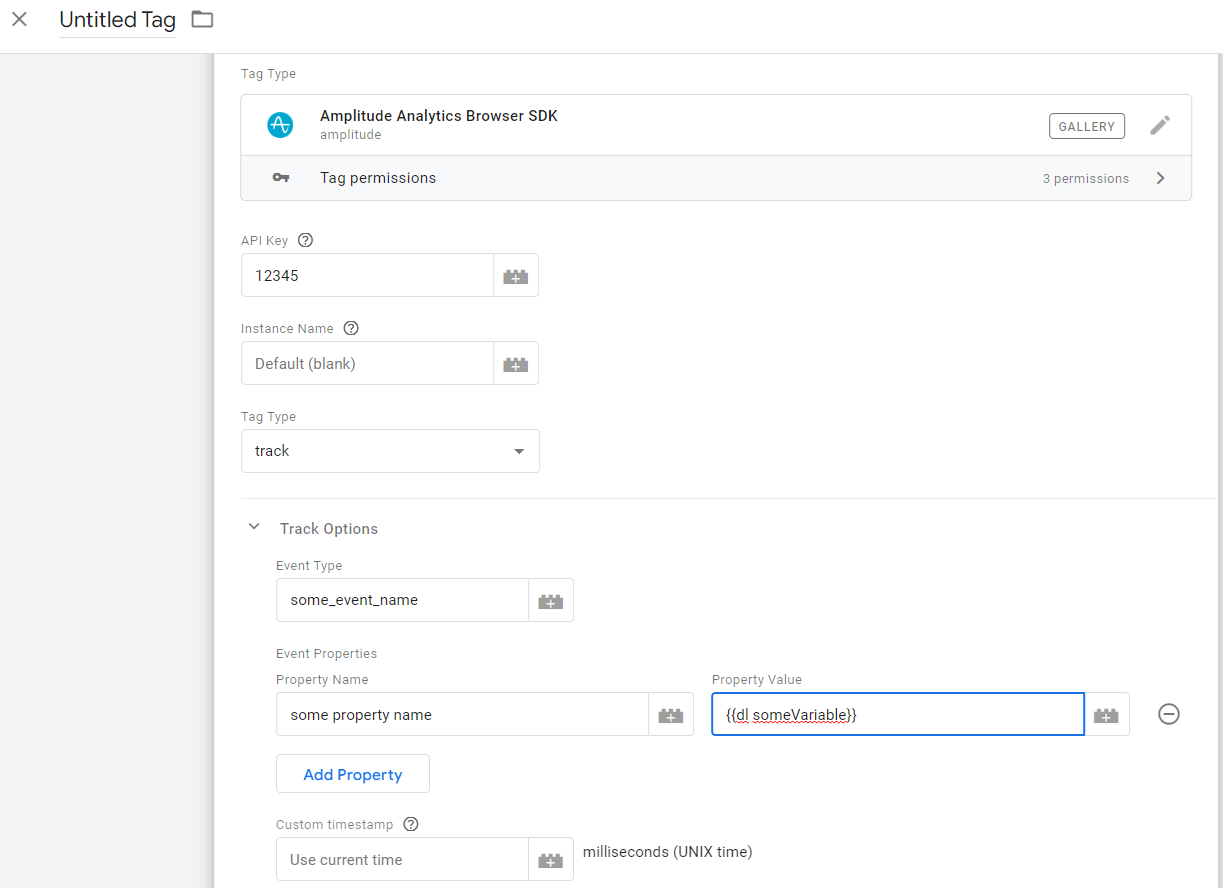This screenshot has height=888, width=1223.
Task: Insert variable button for Instance Name field
Action: click(516, 363)
